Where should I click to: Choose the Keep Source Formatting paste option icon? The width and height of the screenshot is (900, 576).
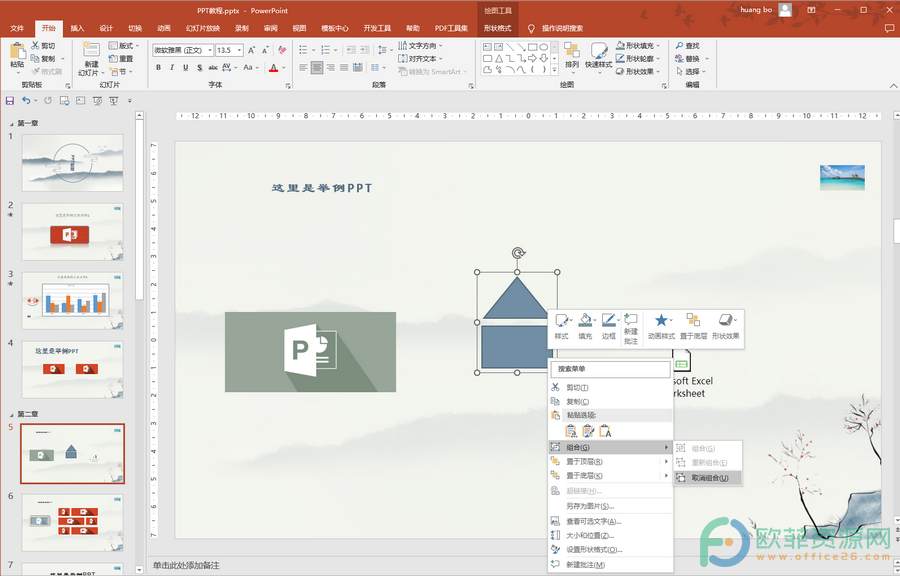(x=571, y=431)
